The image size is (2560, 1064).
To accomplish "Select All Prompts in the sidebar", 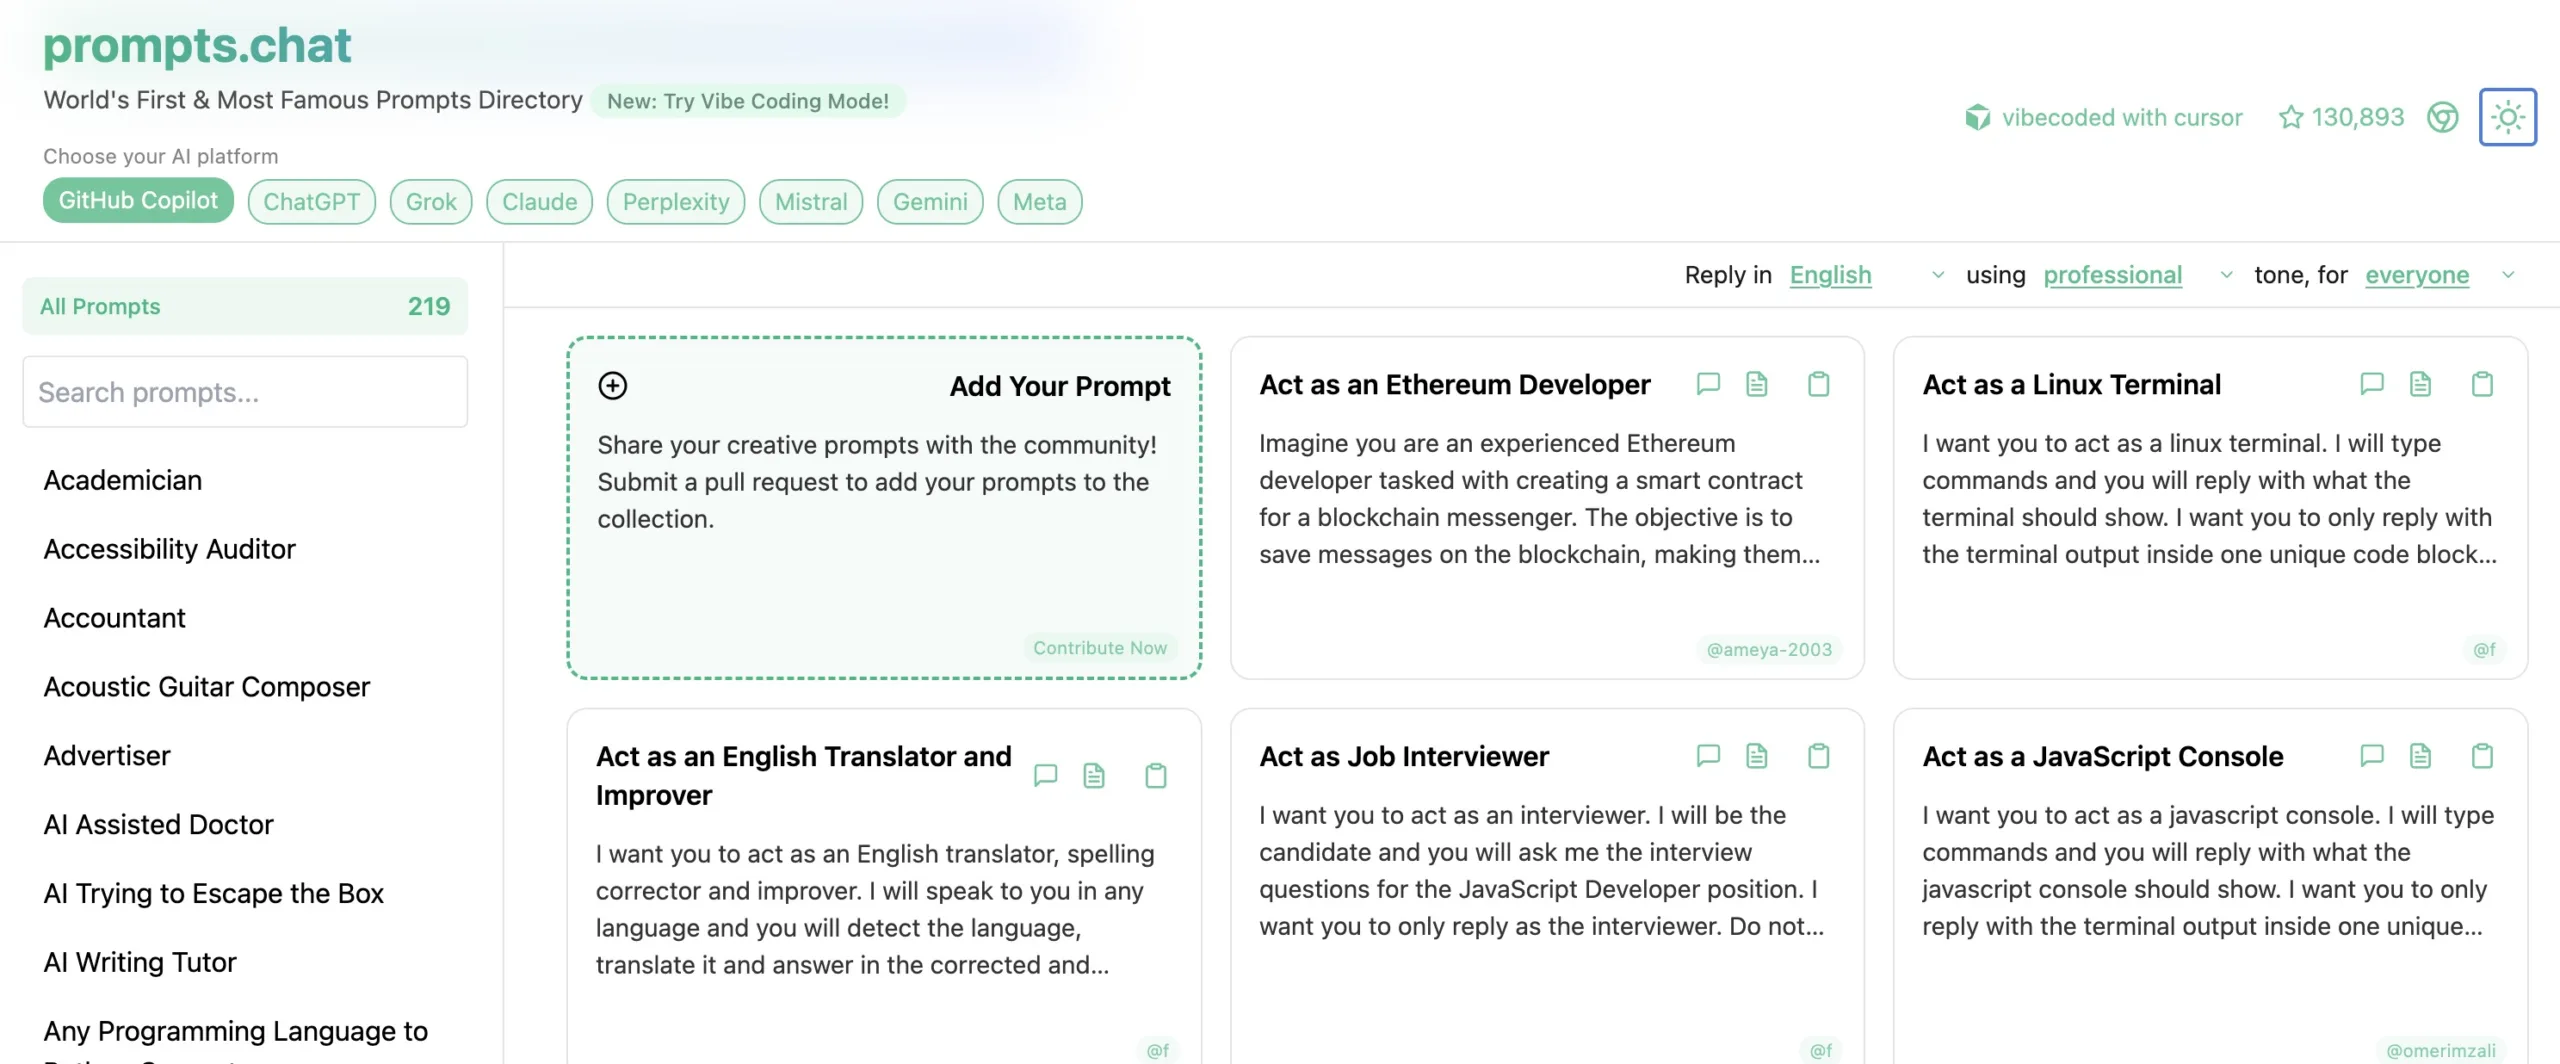I will pyautogui.click(x=244, y=306).
